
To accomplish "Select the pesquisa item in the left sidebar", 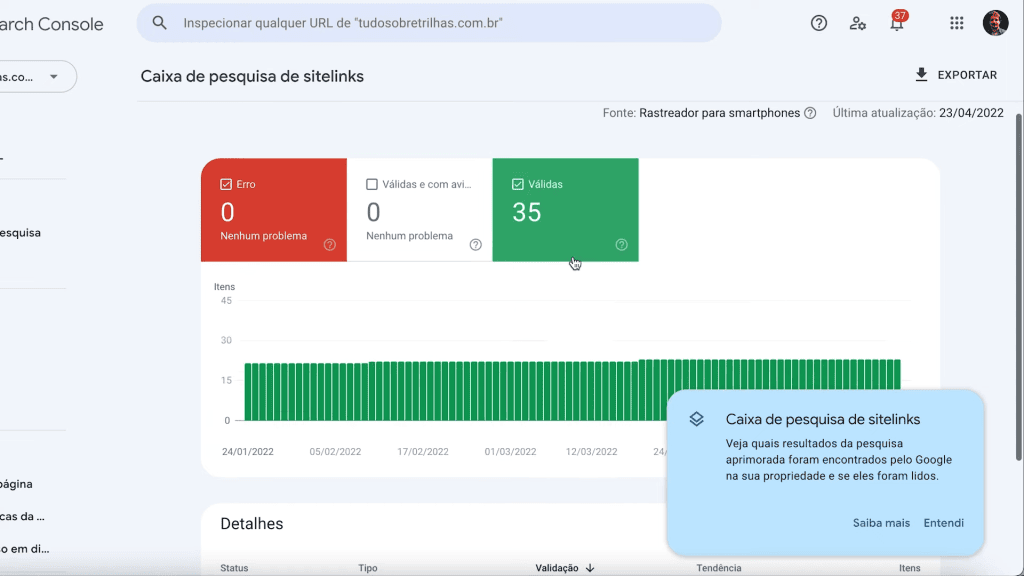I will 22,232.
